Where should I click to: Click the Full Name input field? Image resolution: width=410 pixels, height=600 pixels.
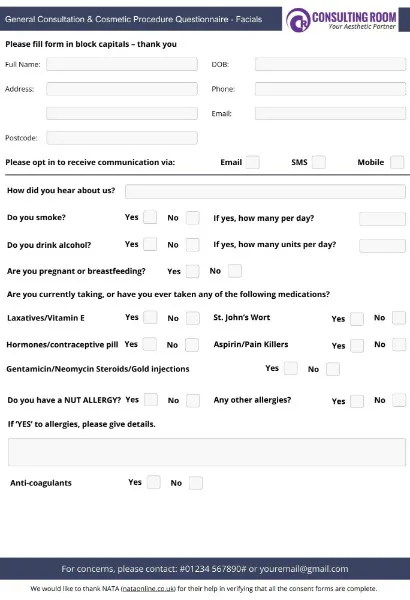[122, 64]
